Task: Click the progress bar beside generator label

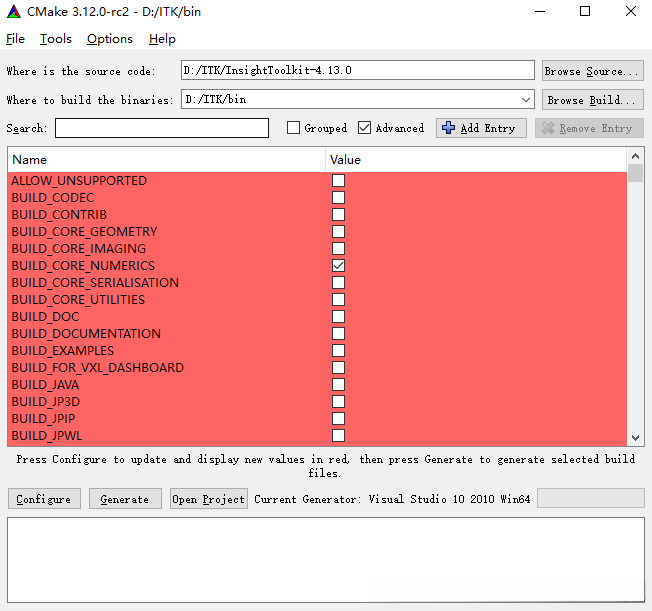Action: pyautogui.click(x=590, y=498)
